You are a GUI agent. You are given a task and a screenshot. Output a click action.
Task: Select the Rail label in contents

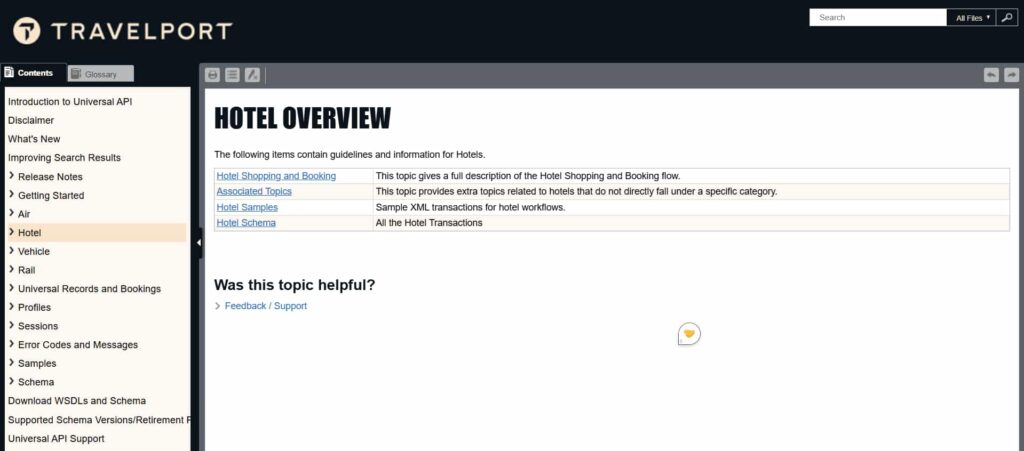click(27, 270)
